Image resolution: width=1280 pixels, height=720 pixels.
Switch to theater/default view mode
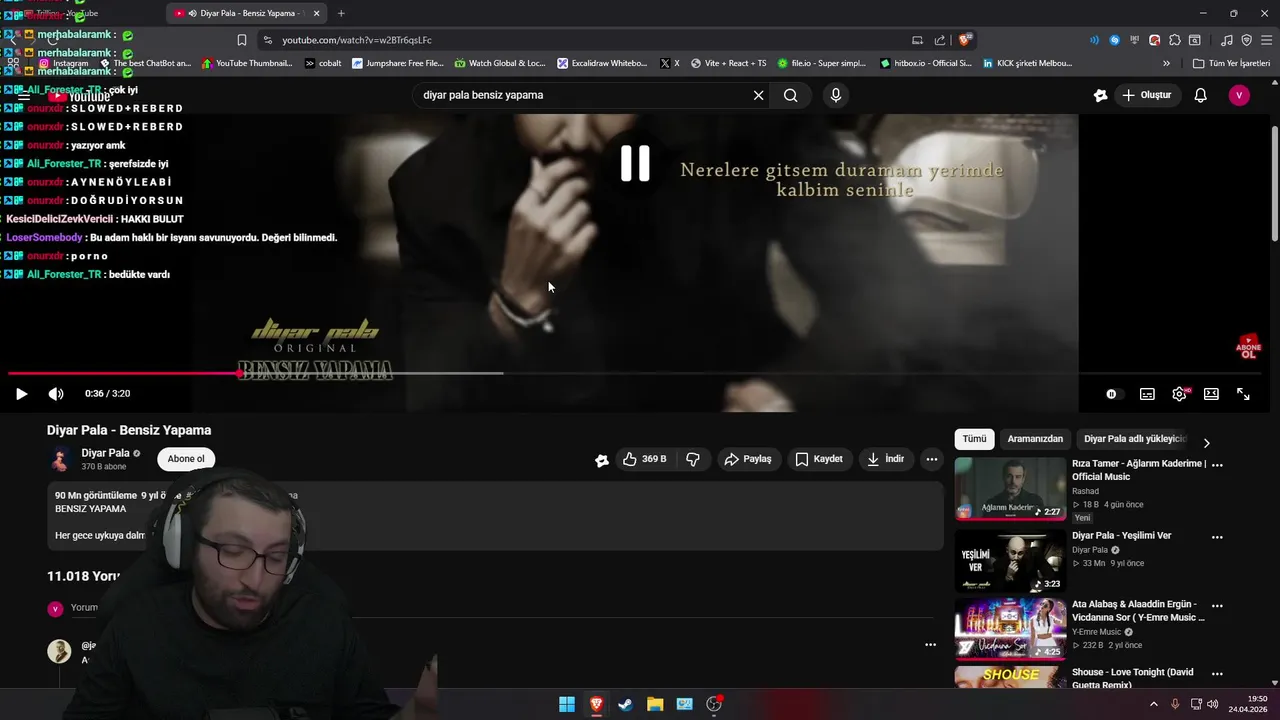[1211, 394]
